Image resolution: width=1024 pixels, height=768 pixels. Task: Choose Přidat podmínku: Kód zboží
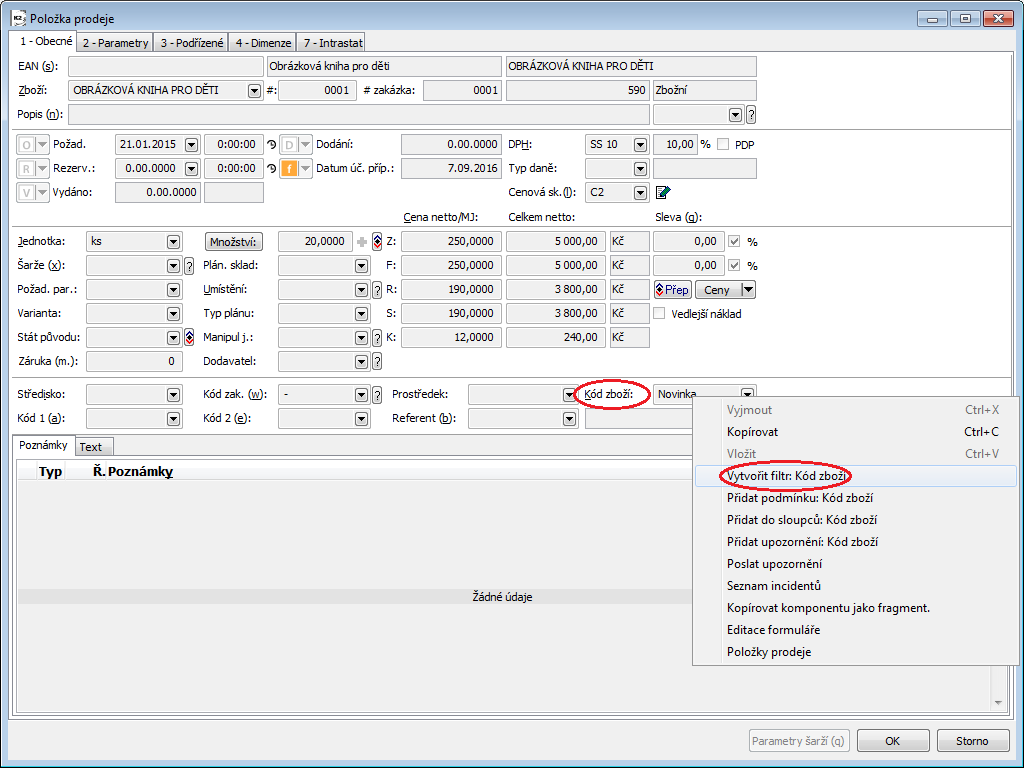(856, 498)
